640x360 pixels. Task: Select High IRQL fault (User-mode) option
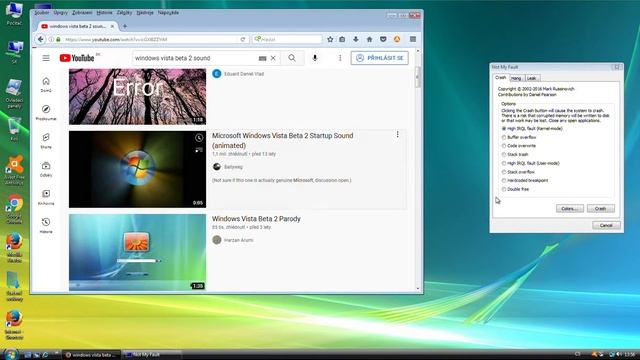(531, 163)
